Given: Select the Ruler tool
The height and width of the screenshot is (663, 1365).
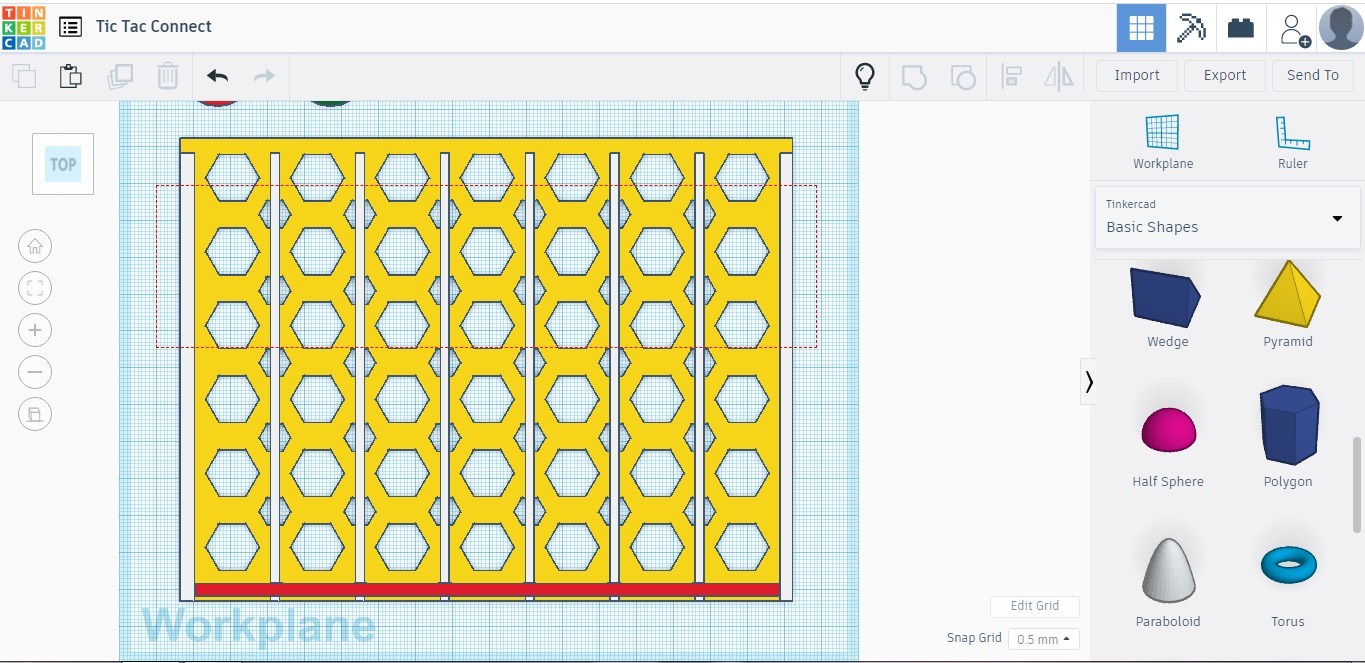Looking at the screenshot, I should pos(1292,140).
